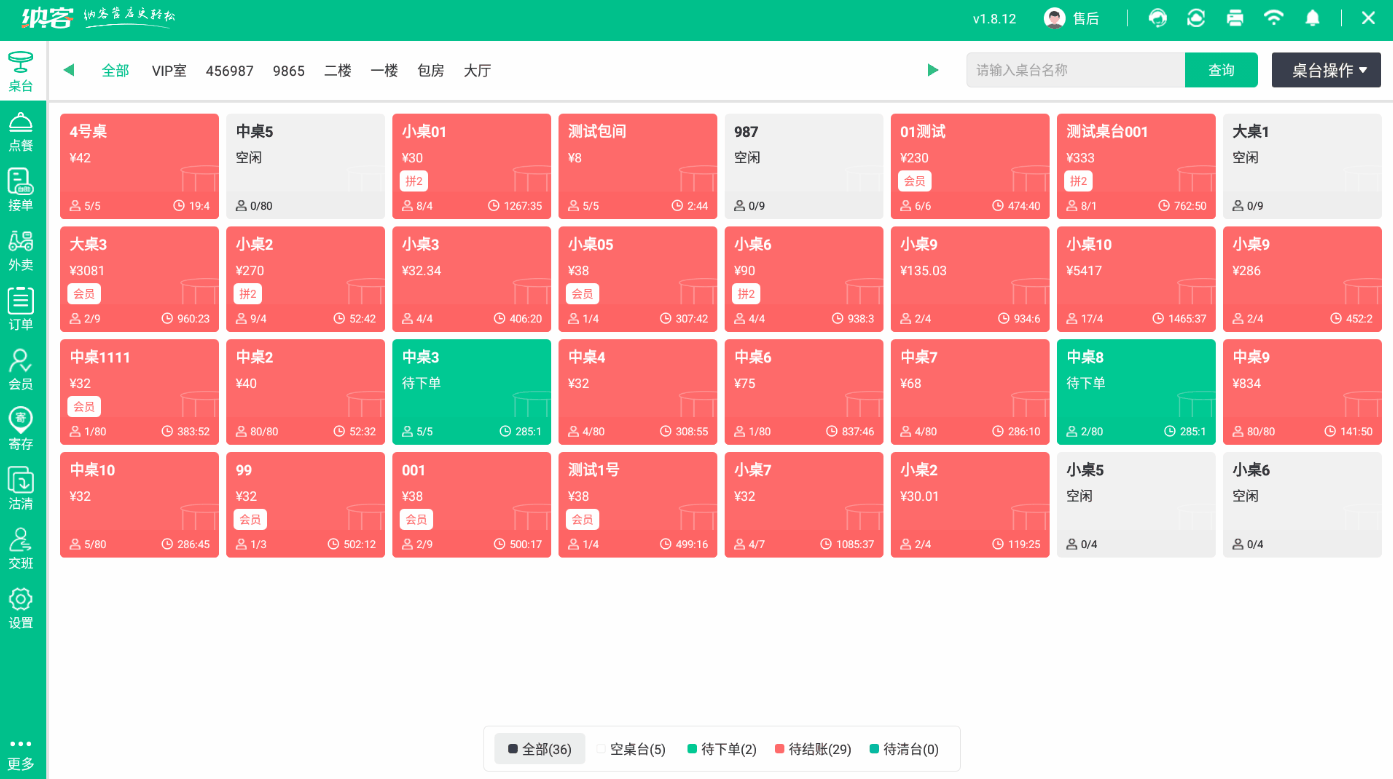
Task: Open the notification bell icon
Action: (1312, 17)
